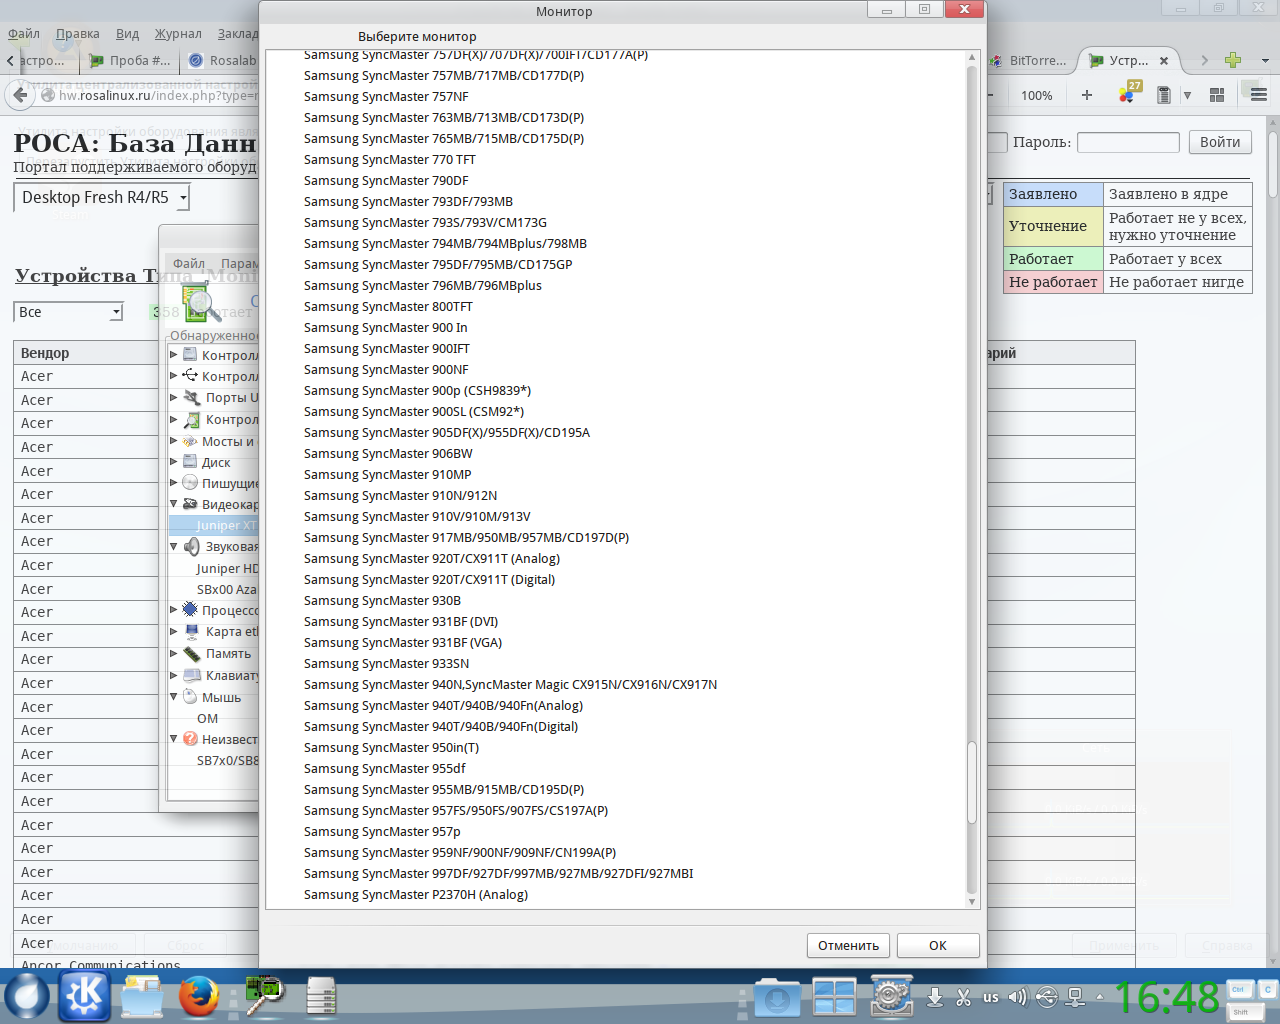
Task: Pick Samsung SyncMaster 955df
Action: pos(385,769)
